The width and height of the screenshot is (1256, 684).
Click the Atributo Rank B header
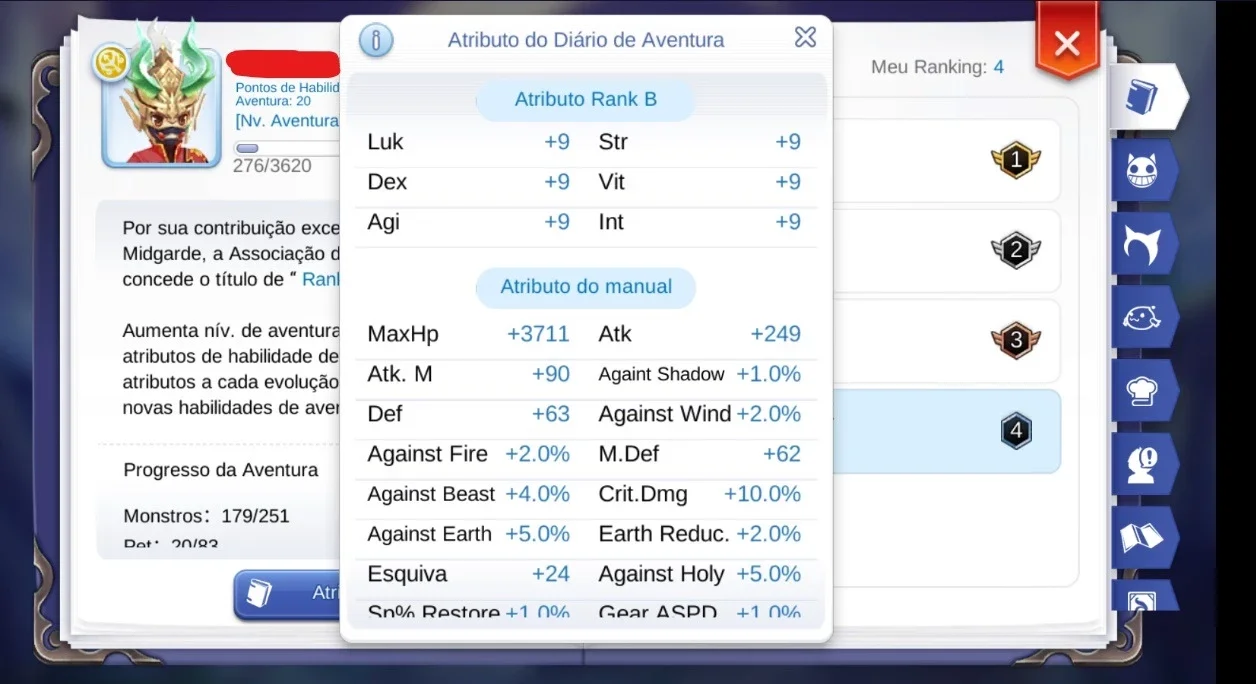click(x=586, y=99)
